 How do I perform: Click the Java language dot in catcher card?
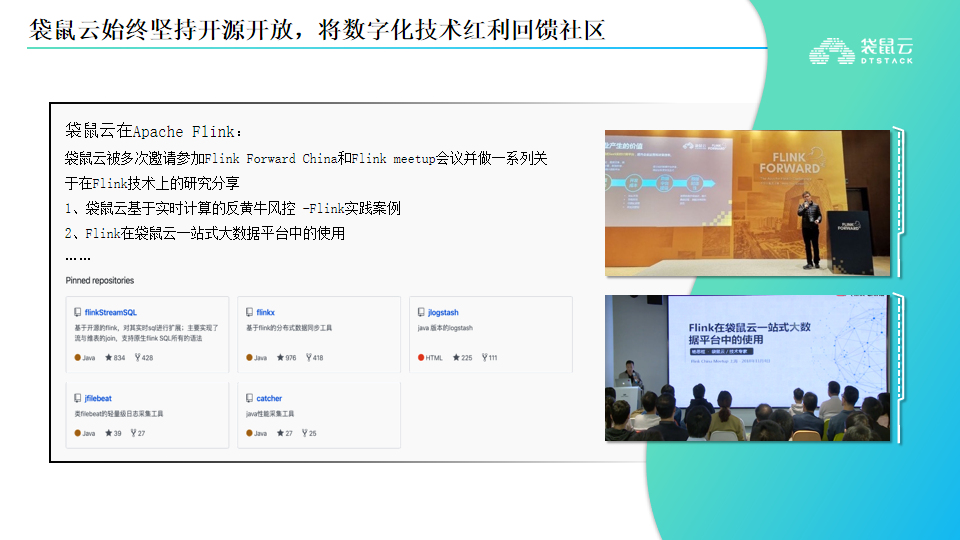(x=249, y=433)
